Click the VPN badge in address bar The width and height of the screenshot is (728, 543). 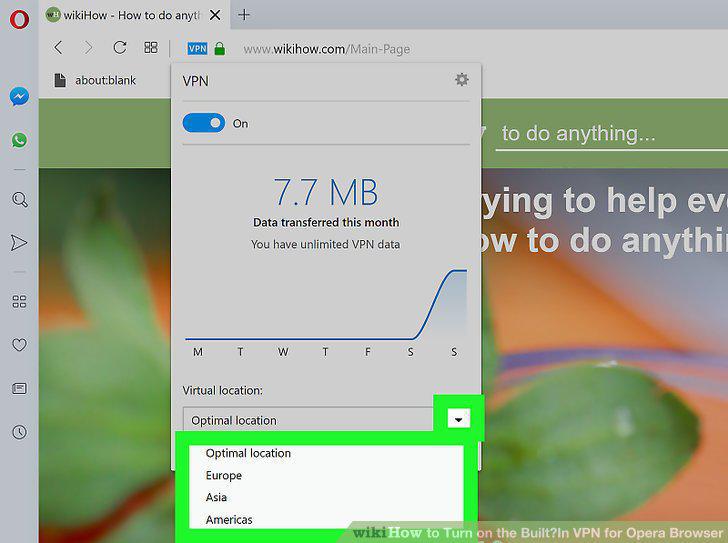click(x=197, y=48)
